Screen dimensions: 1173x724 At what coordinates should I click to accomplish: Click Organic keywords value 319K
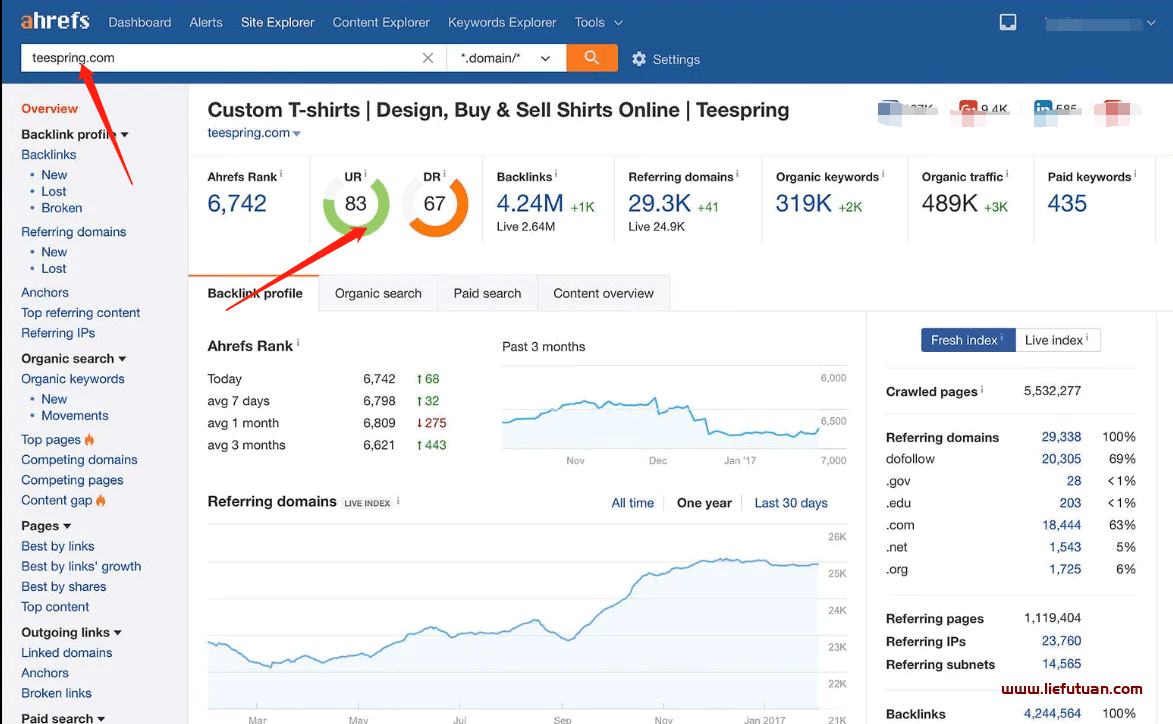pyautogui.click(x=803, y=203)
